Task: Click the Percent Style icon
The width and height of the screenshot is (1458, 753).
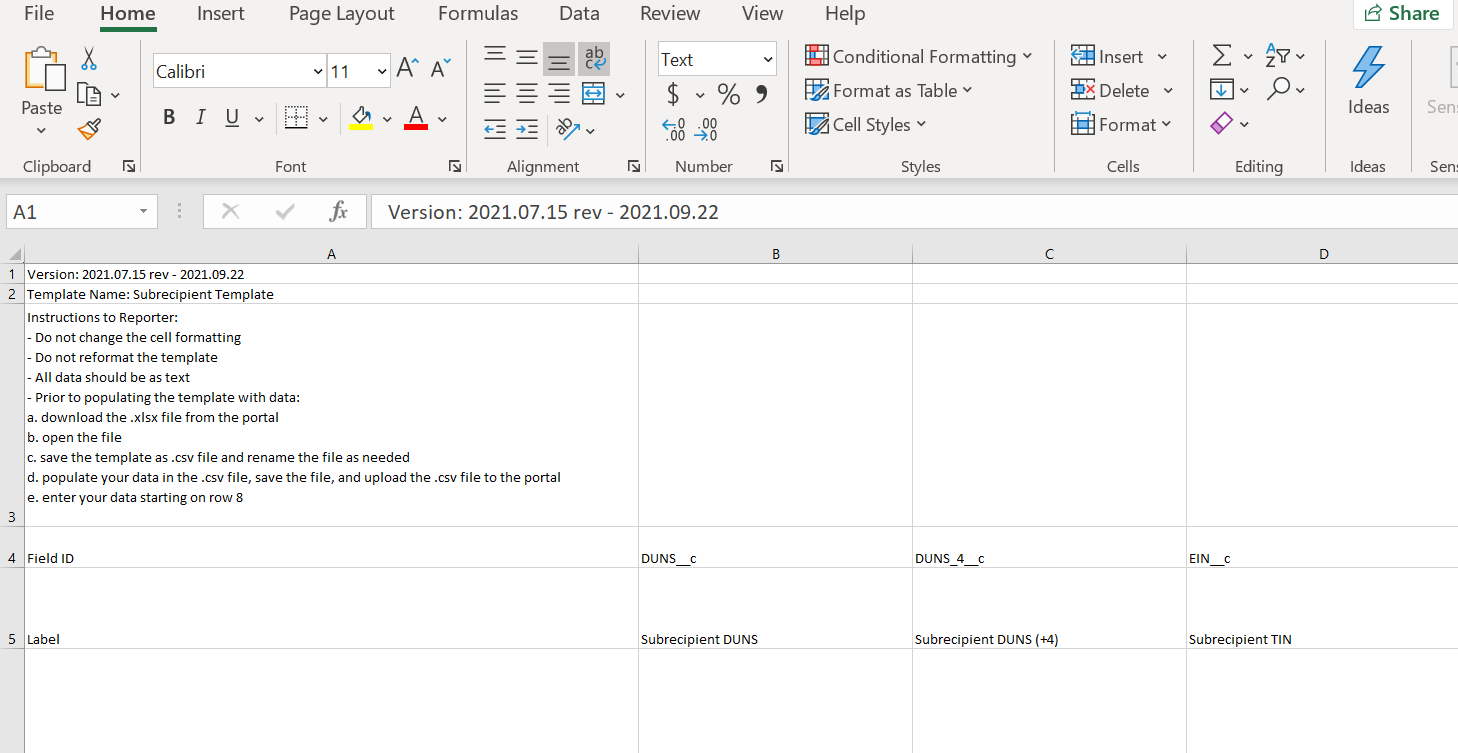Action: tap(729, 95)
